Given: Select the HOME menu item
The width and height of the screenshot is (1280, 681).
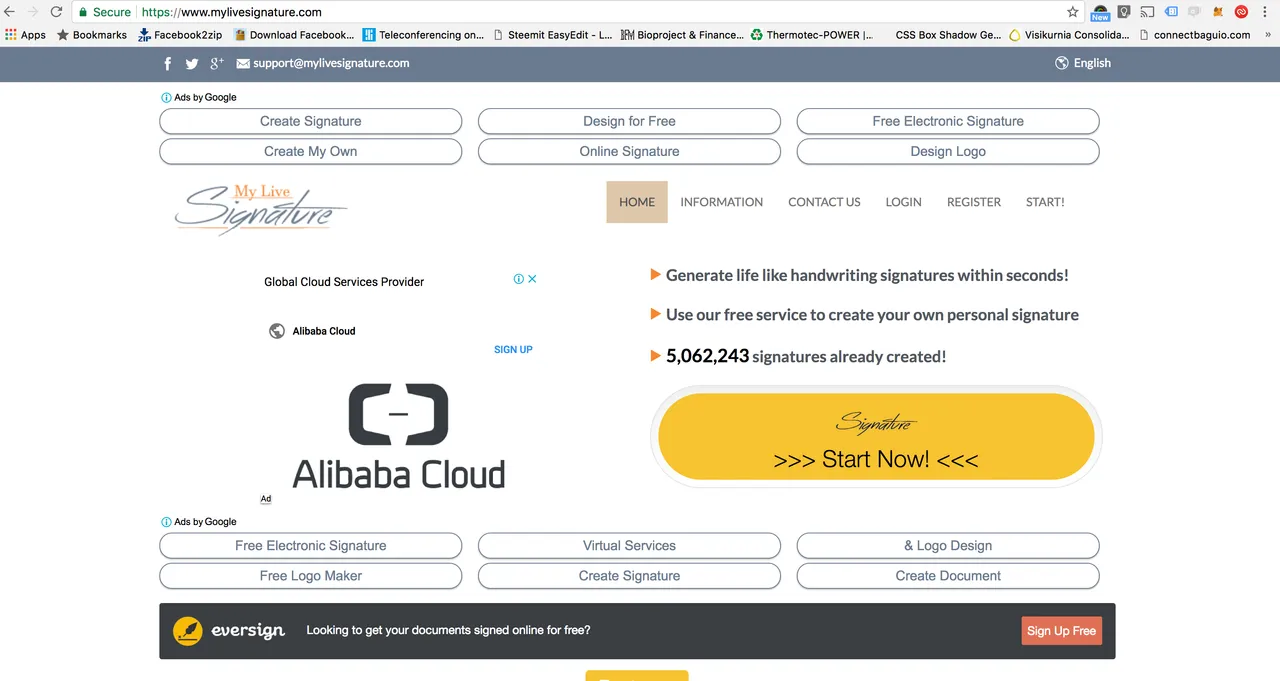Looking at the screenshot, I should (x=637, y=202).
